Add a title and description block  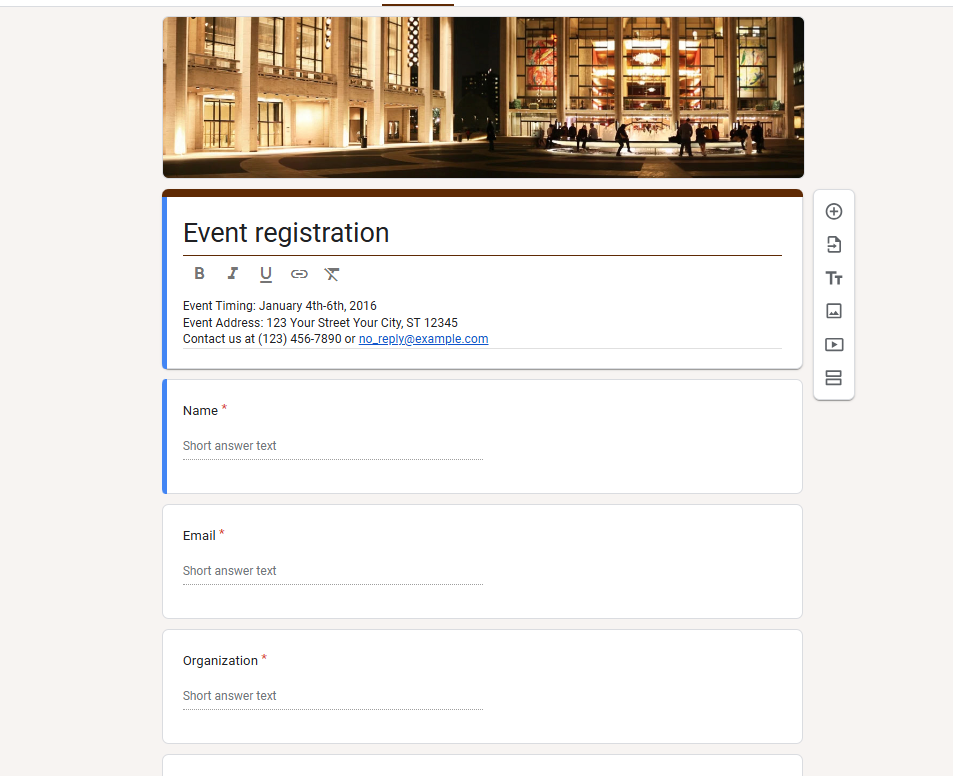(x=834, y=278)
